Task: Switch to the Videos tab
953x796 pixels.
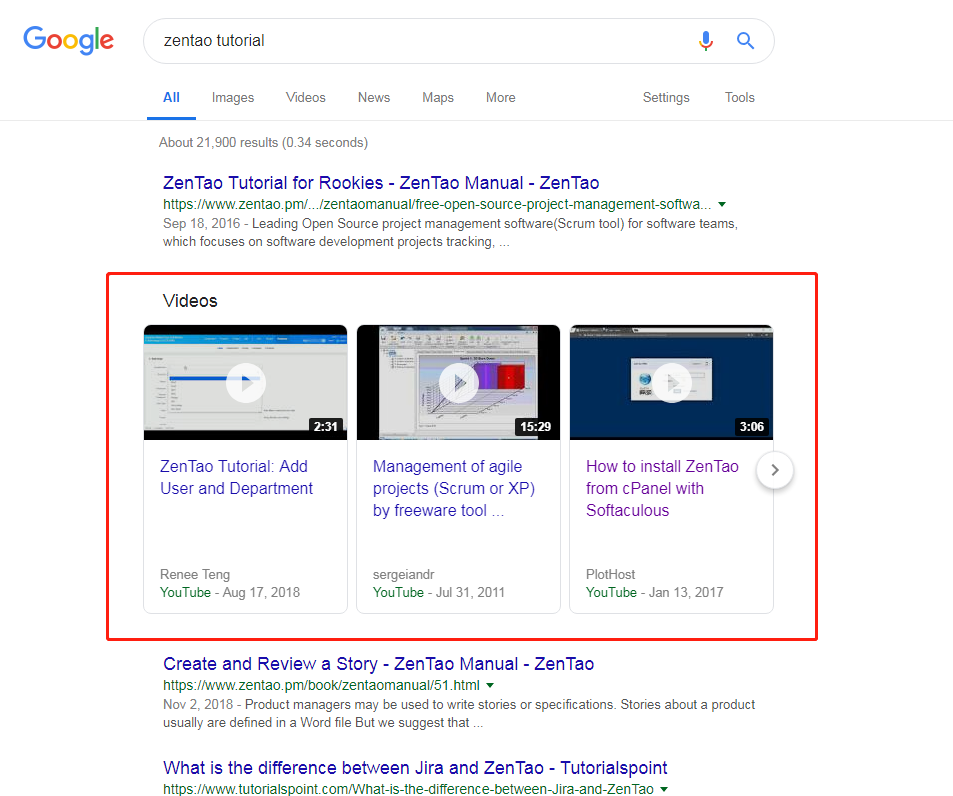Action: coord(306,97)
